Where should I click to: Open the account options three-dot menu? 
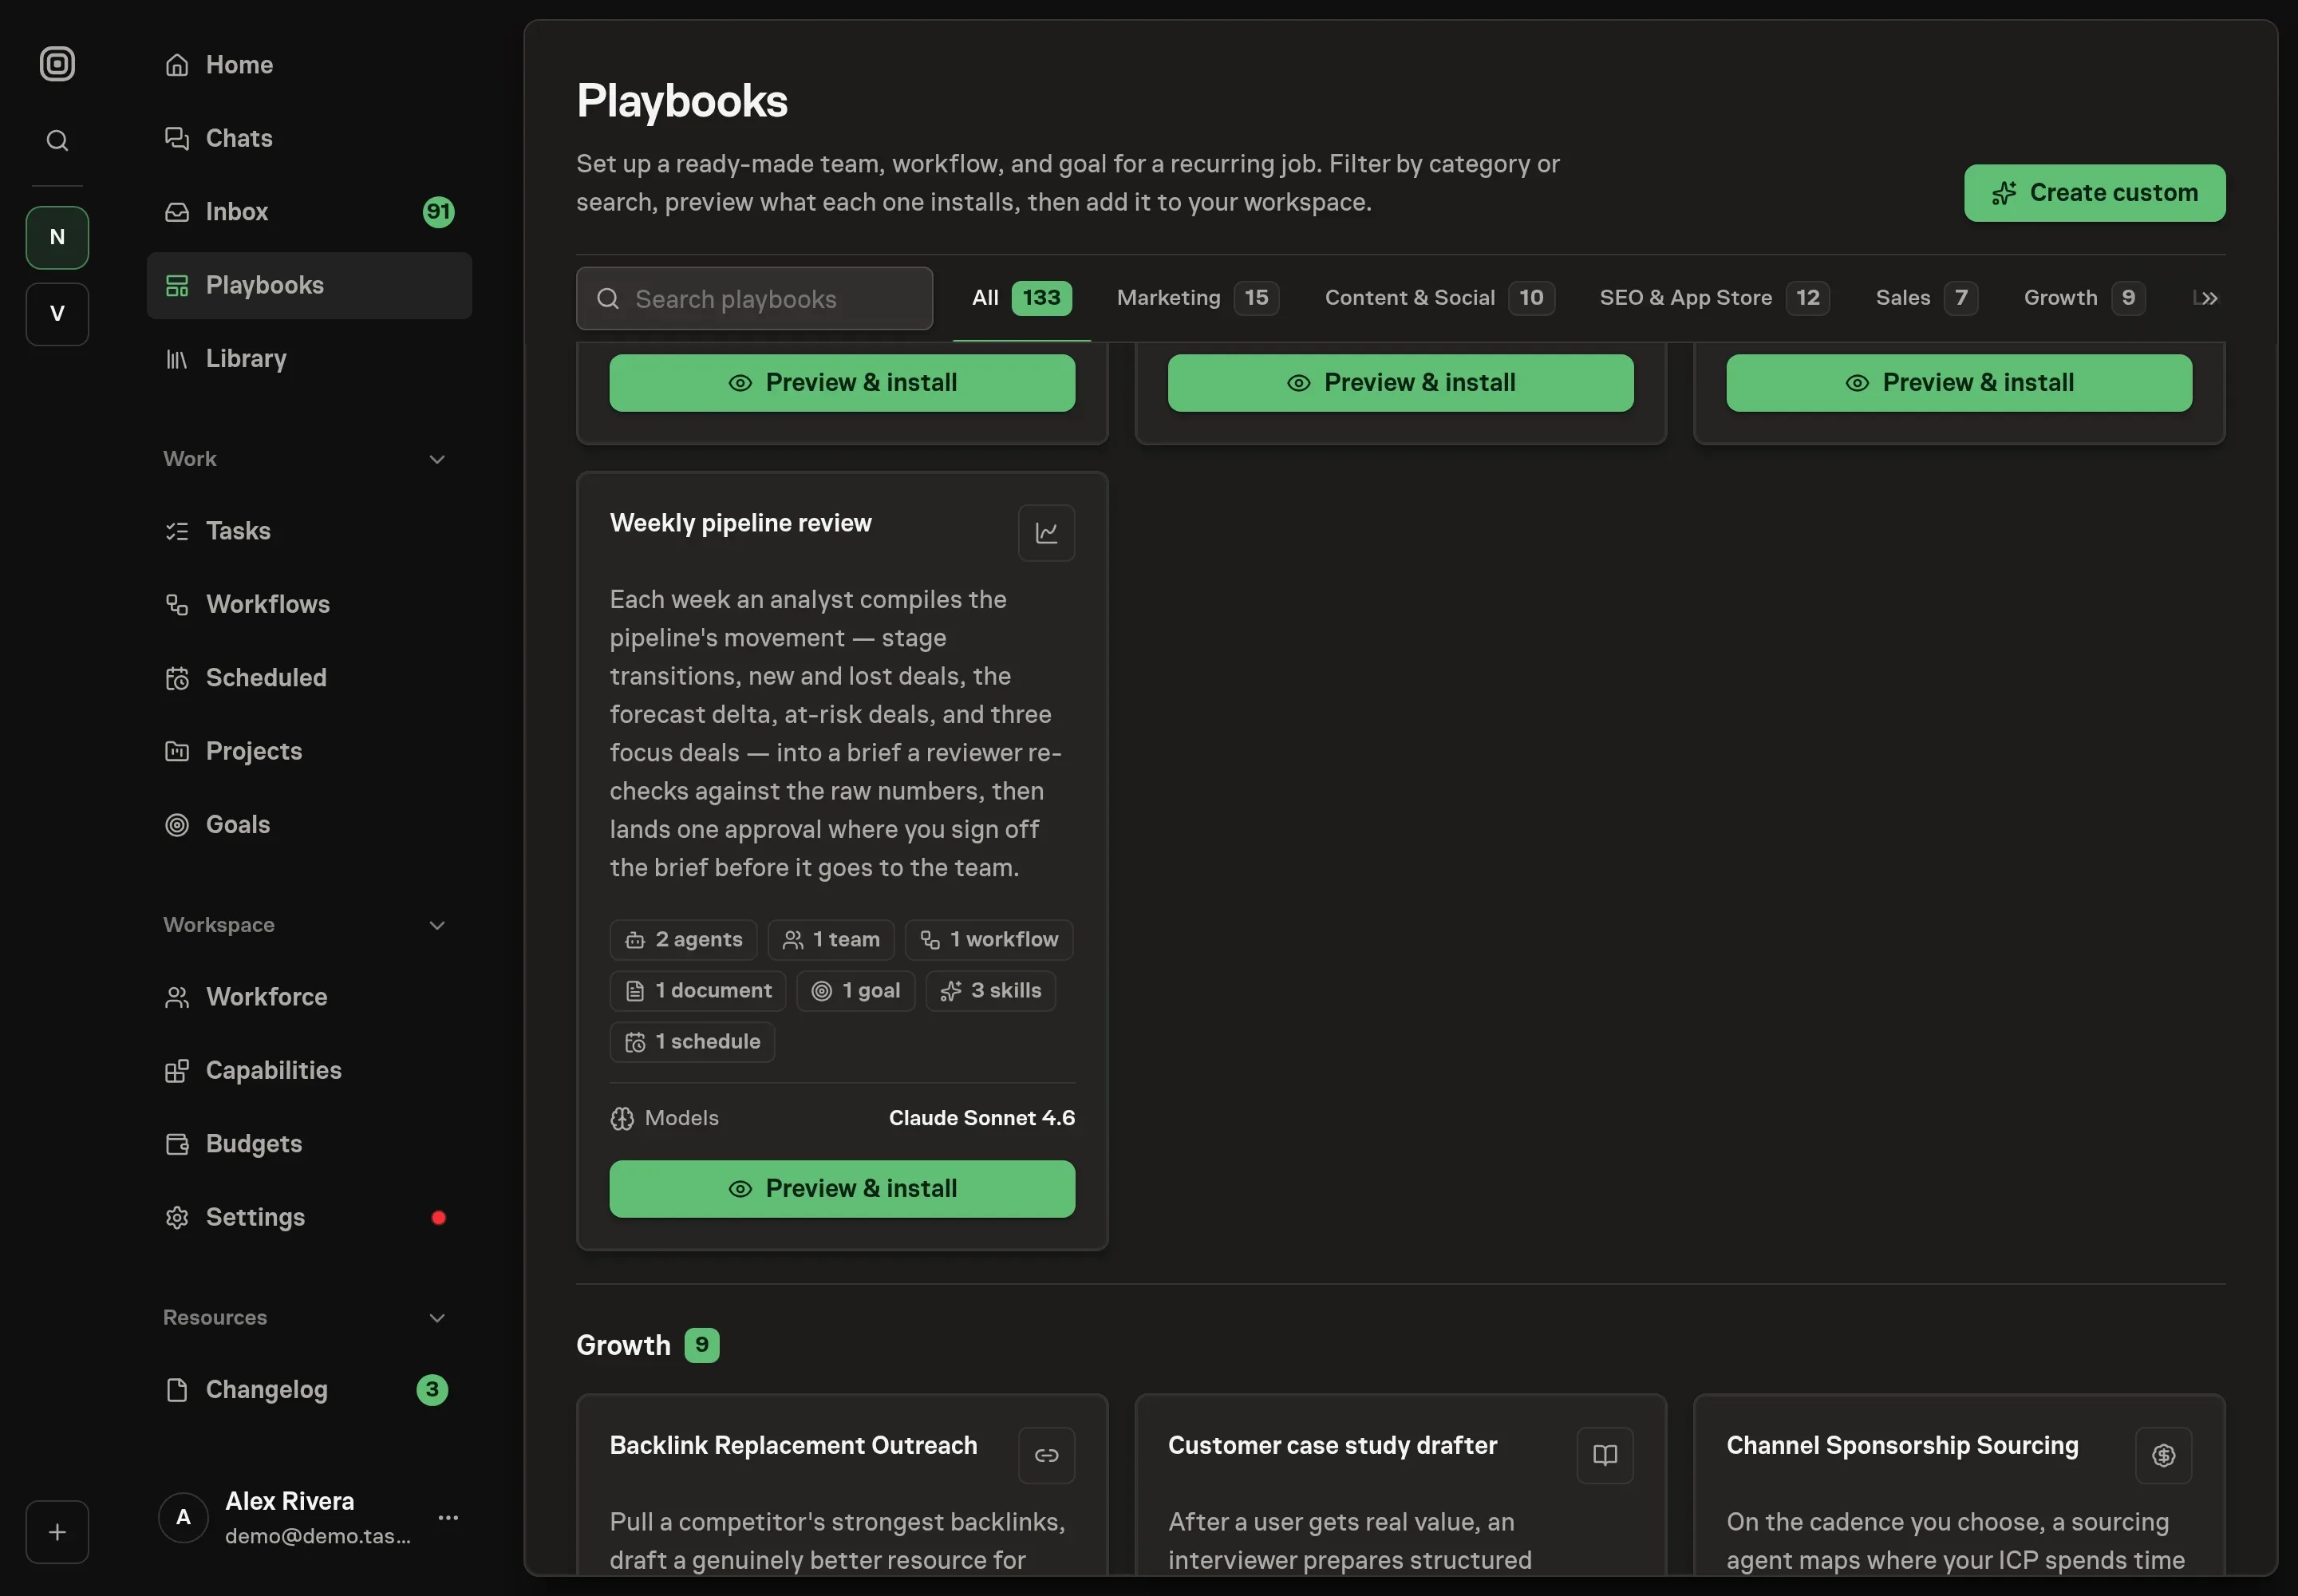tap(448, 1518)
